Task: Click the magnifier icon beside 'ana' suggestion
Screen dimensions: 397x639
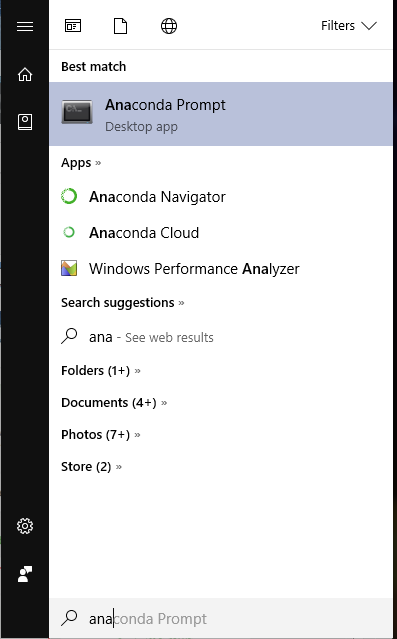Action: (69, 336)
